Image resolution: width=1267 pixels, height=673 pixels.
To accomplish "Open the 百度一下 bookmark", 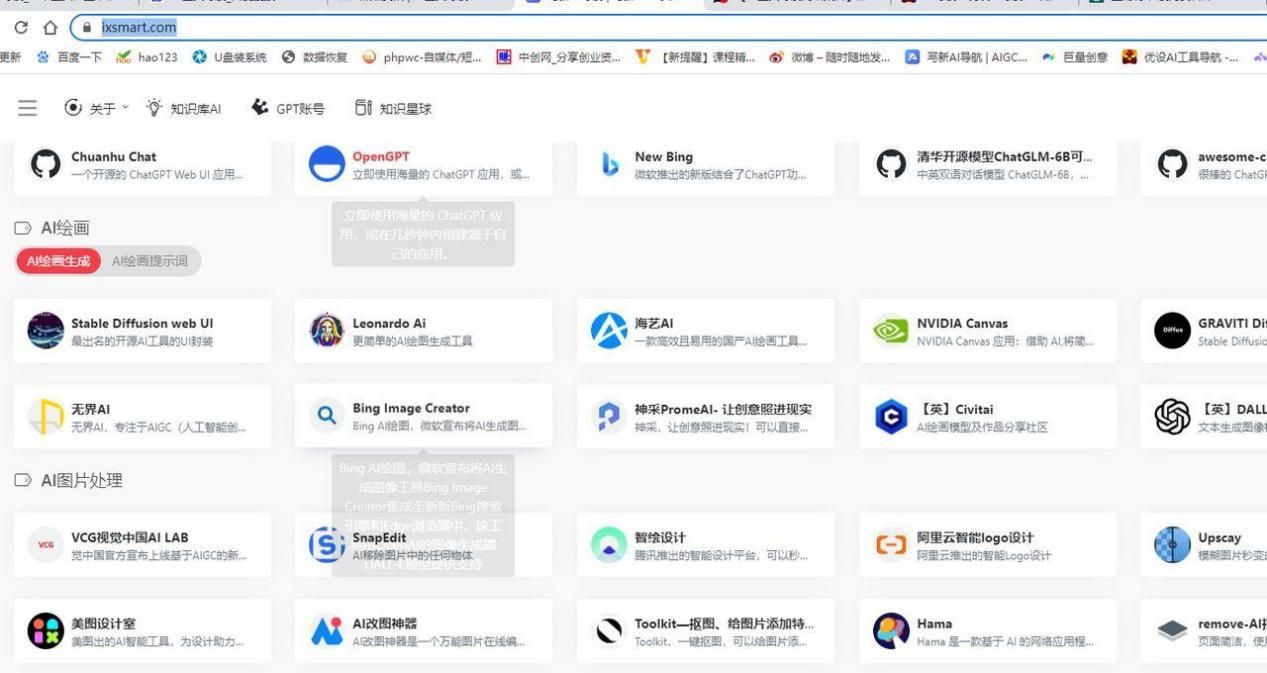I will coord(69,57).
